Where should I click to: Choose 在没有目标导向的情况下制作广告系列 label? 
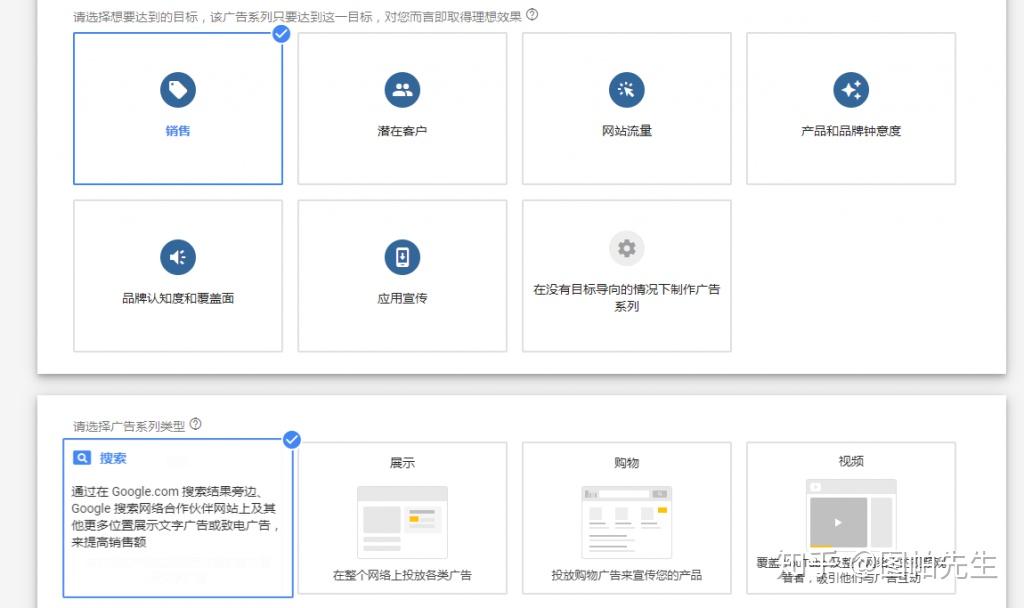tap(626, 298)
